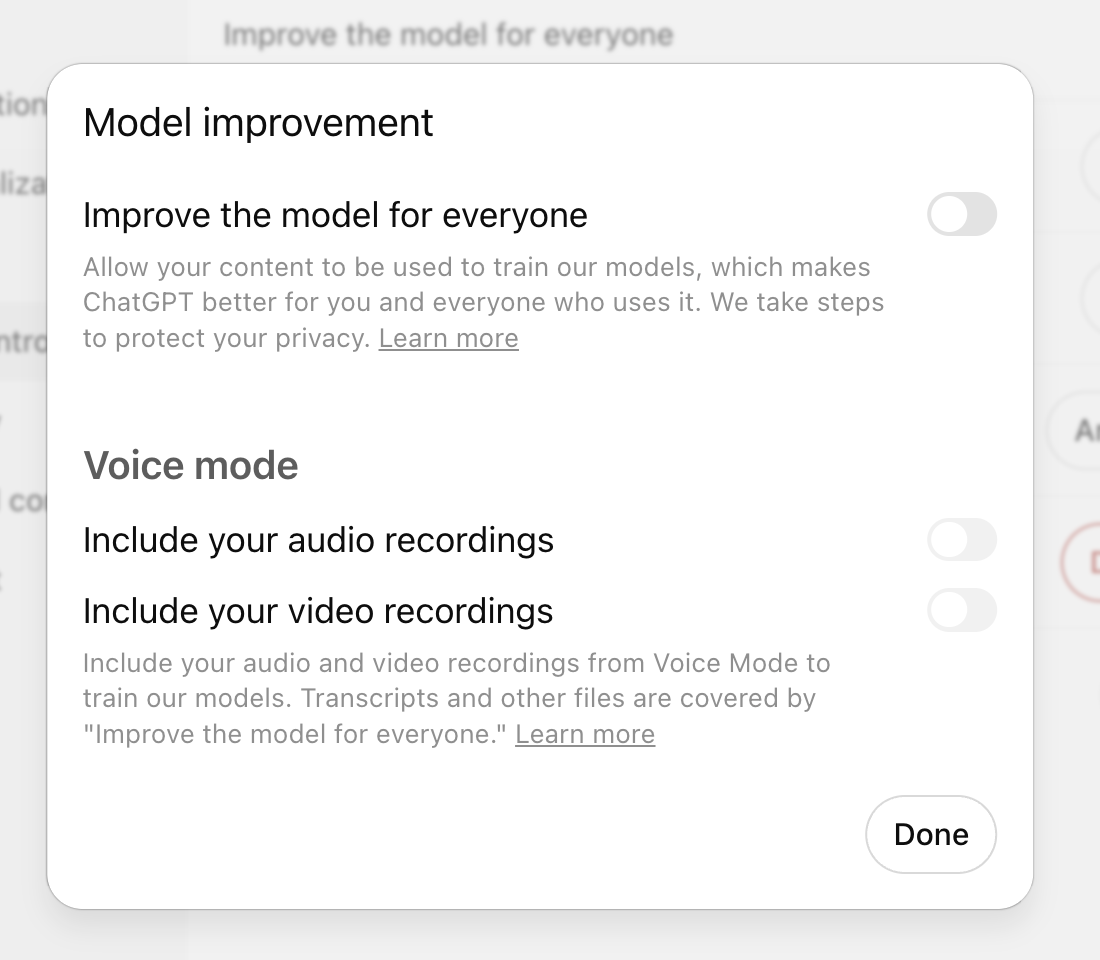Click the Voice mode section heading
The width and height of the screenshot is (1100, 960).
(x=191, y=464)
